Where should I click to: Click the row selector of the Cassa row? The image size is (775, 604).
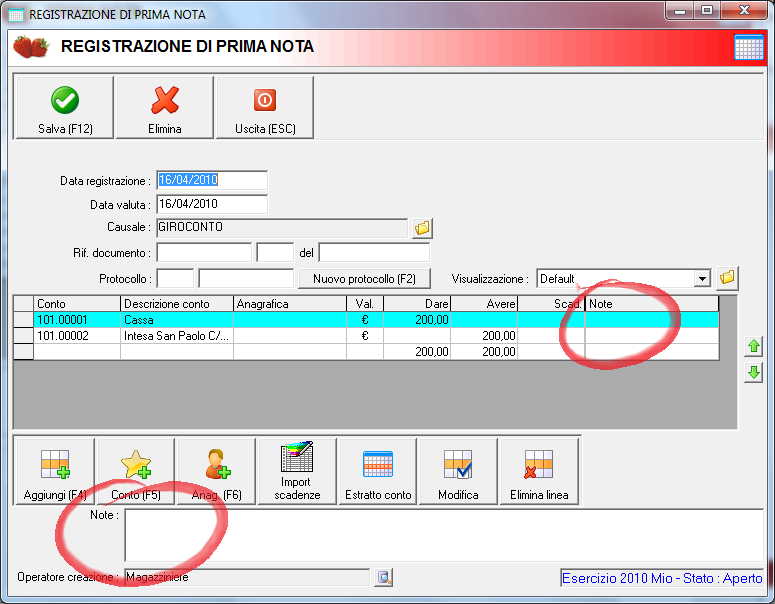[x=23, y=320]
